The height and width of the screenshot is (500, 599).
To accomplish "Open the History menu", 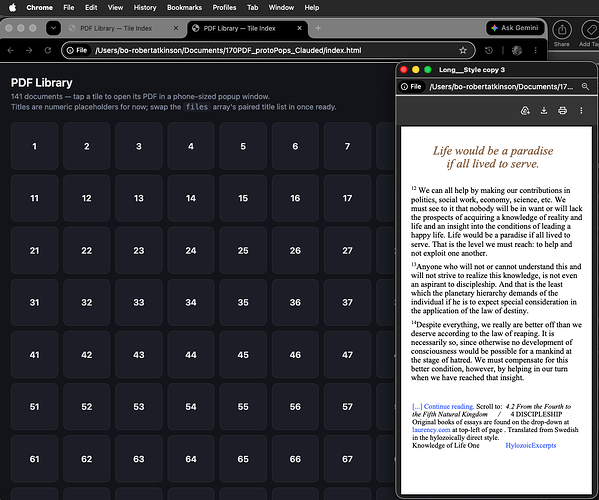I will (x=145, y=7).
